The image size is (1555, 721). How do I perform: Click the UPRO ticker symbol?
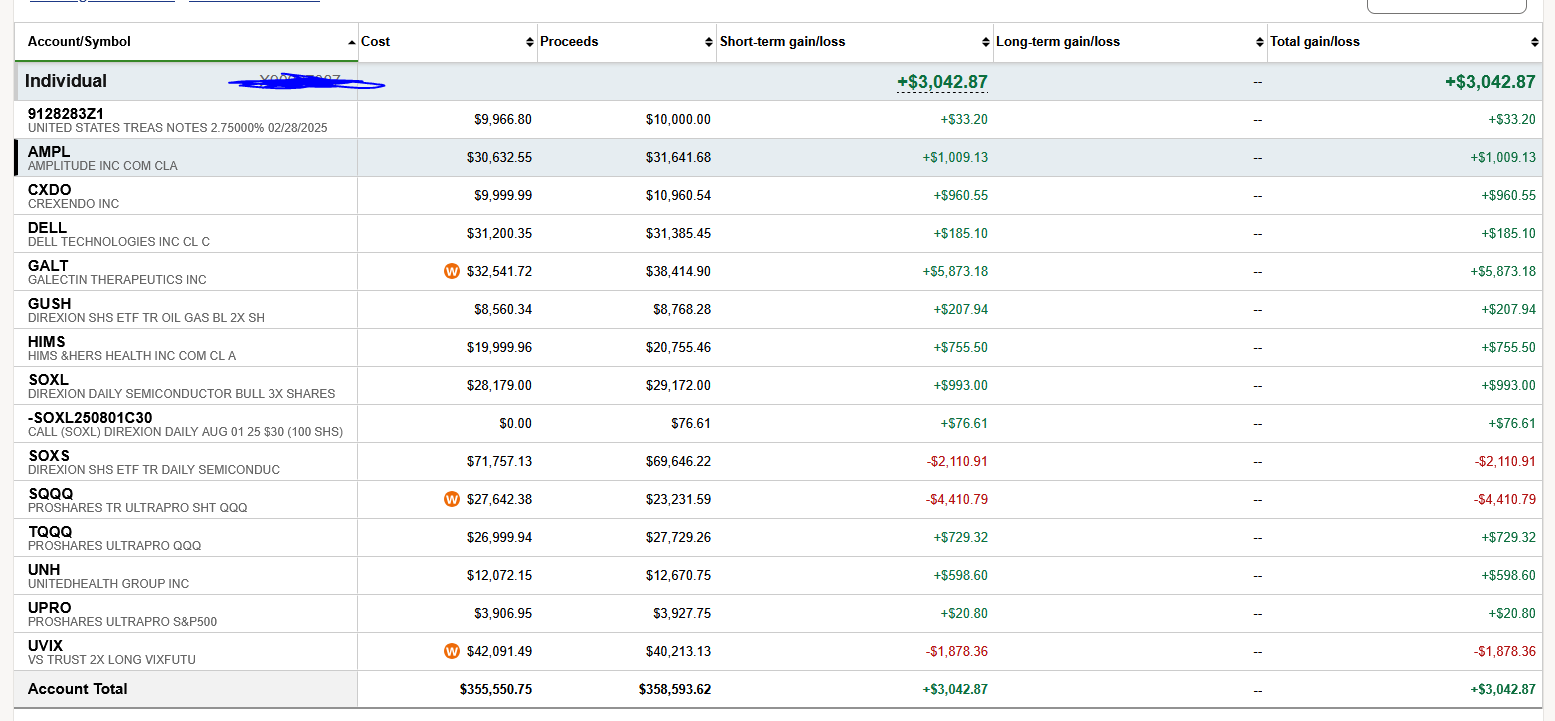point(50,607)
